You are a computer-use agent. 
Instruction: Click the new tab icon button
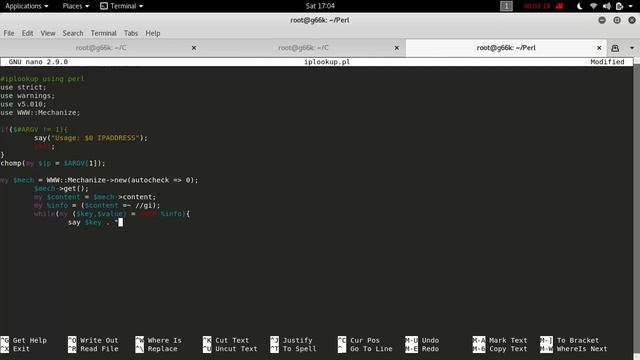click(615, 48)
